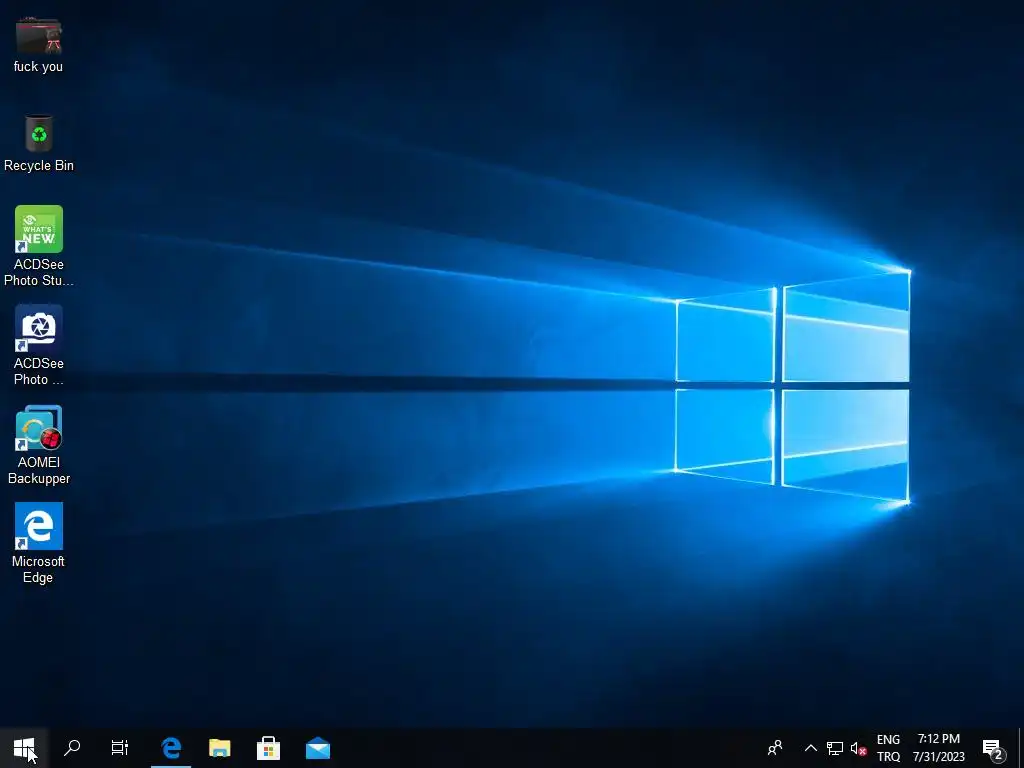Open Action Center notifications icon
The image size is (1024, 768).
[993, 748]
